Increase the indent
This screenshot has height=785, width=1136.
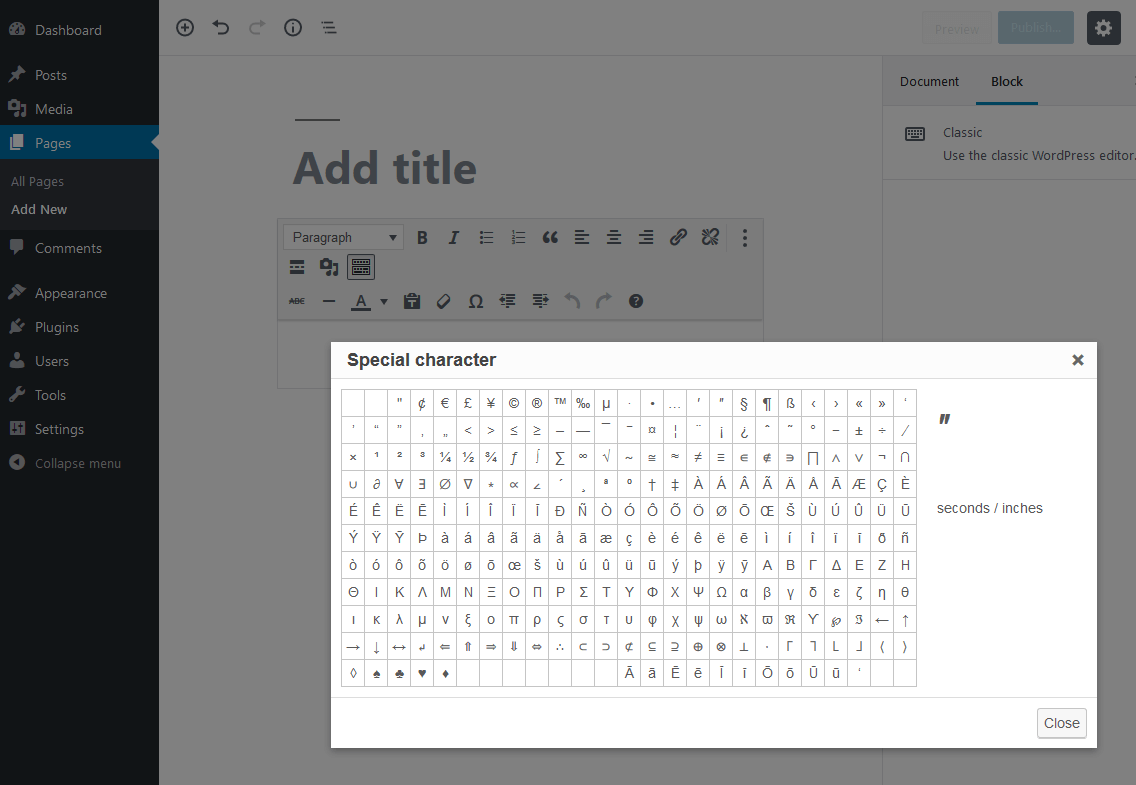pos(540,301)
